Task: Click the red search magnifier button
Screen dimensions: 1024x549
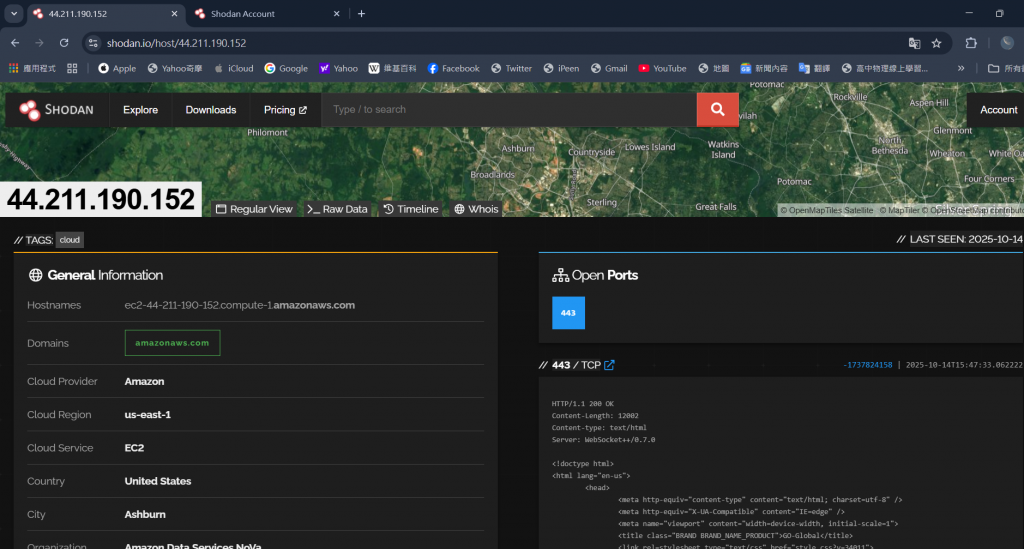Action: (717, 110)
